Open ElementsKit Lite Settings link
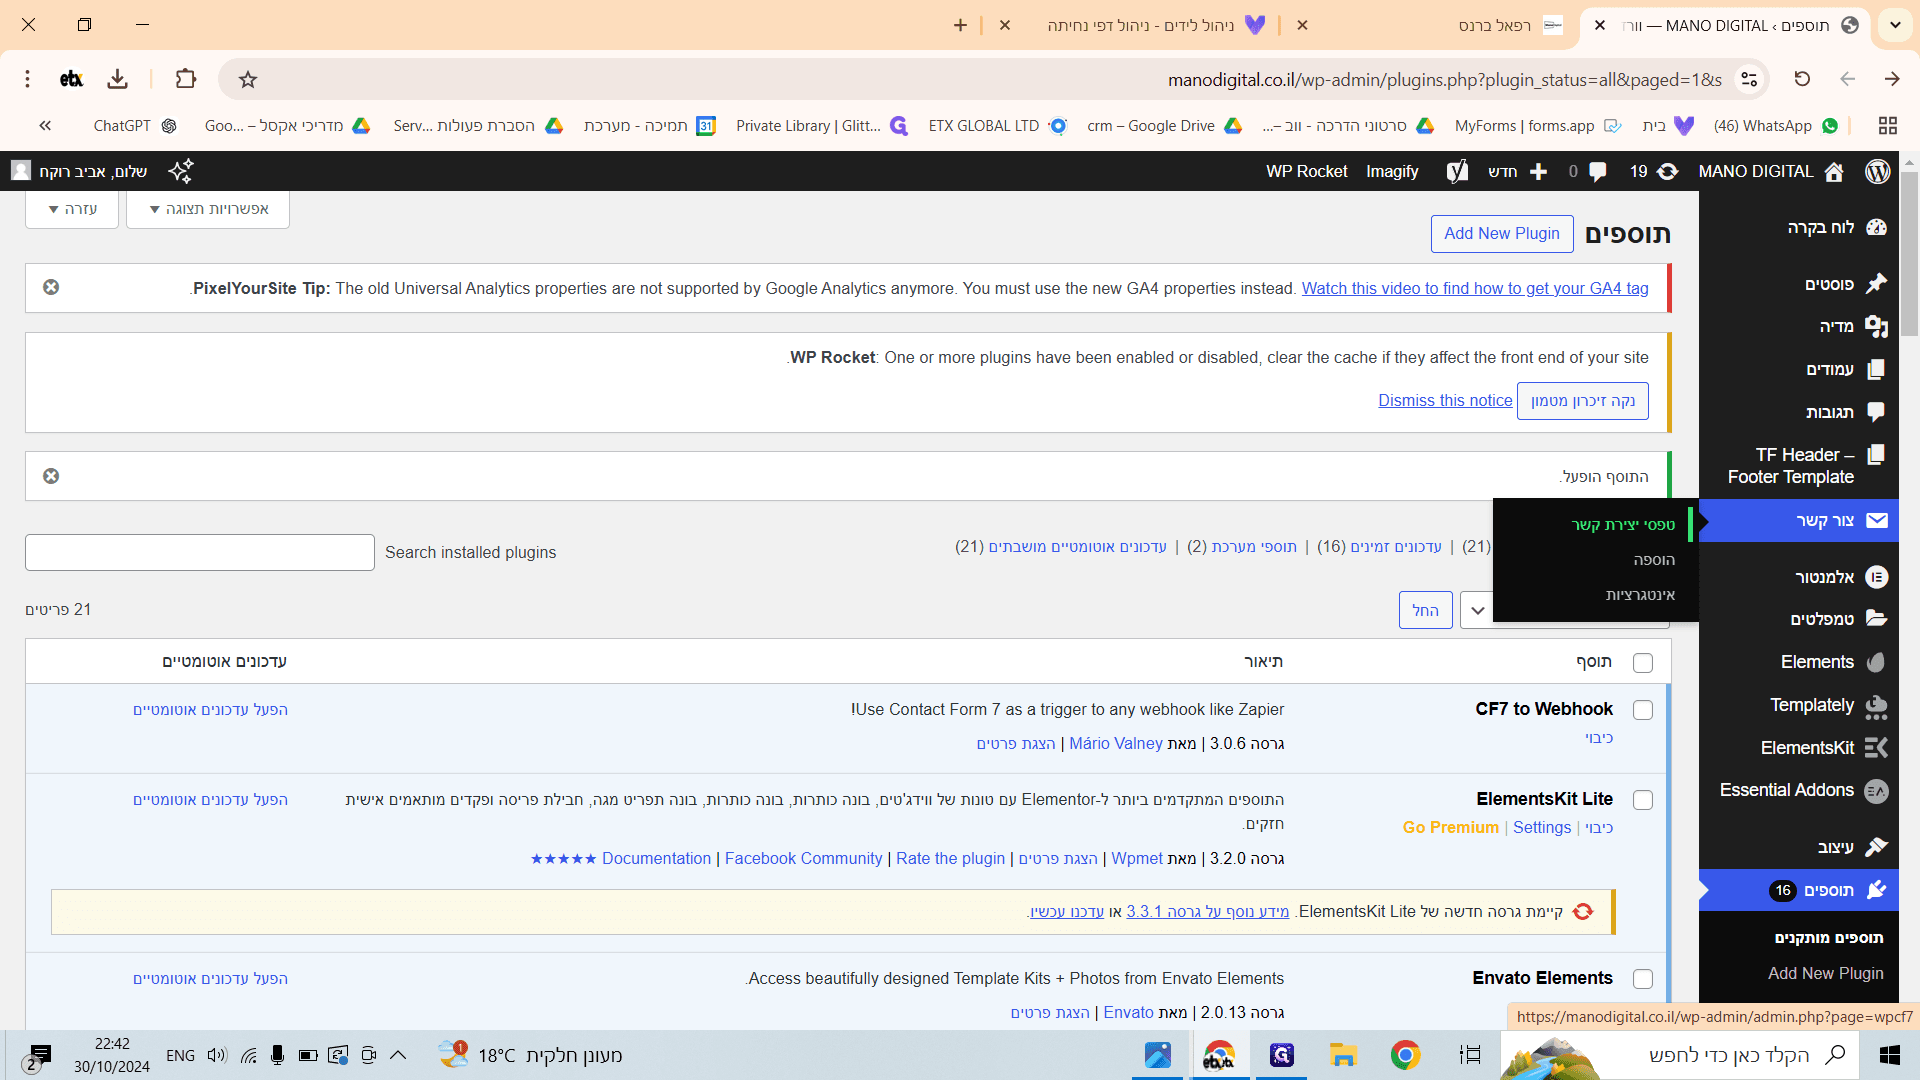 click(1542, 828)
